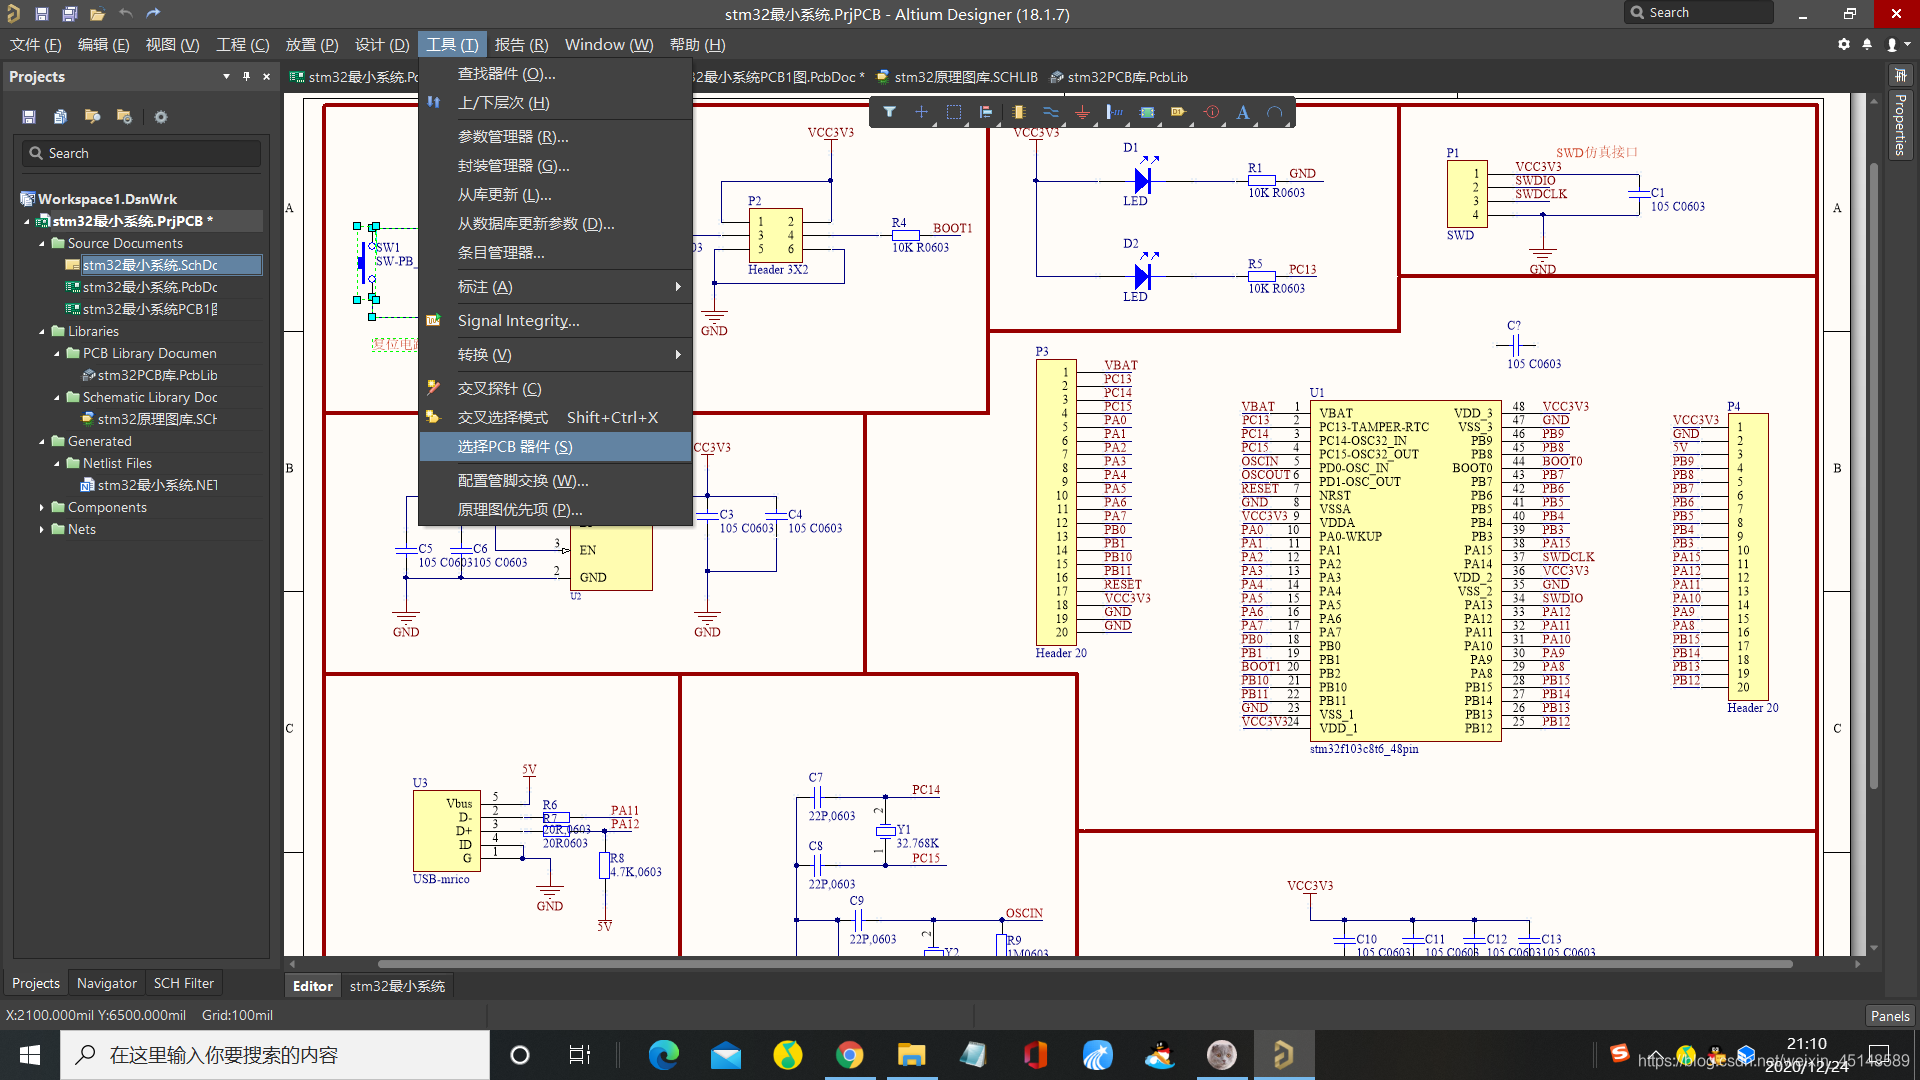The image size is (1920, 1080).
Task: Click the place text string A icon
Action: tap(1243, 113)
